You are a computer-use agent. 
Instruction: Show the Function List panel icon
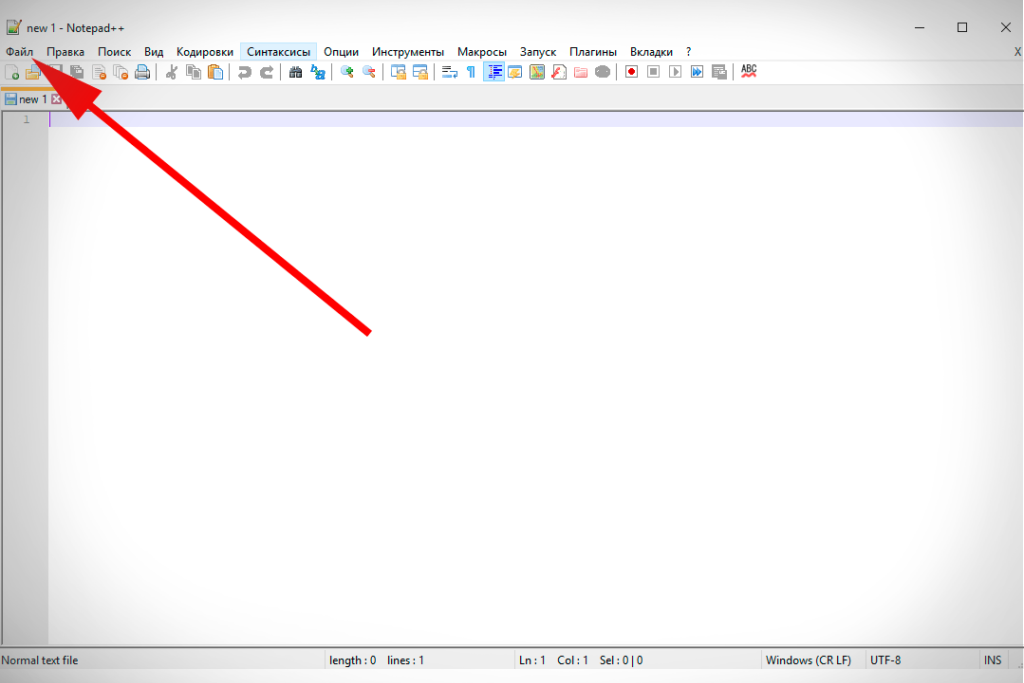click(x=559, y=72)
